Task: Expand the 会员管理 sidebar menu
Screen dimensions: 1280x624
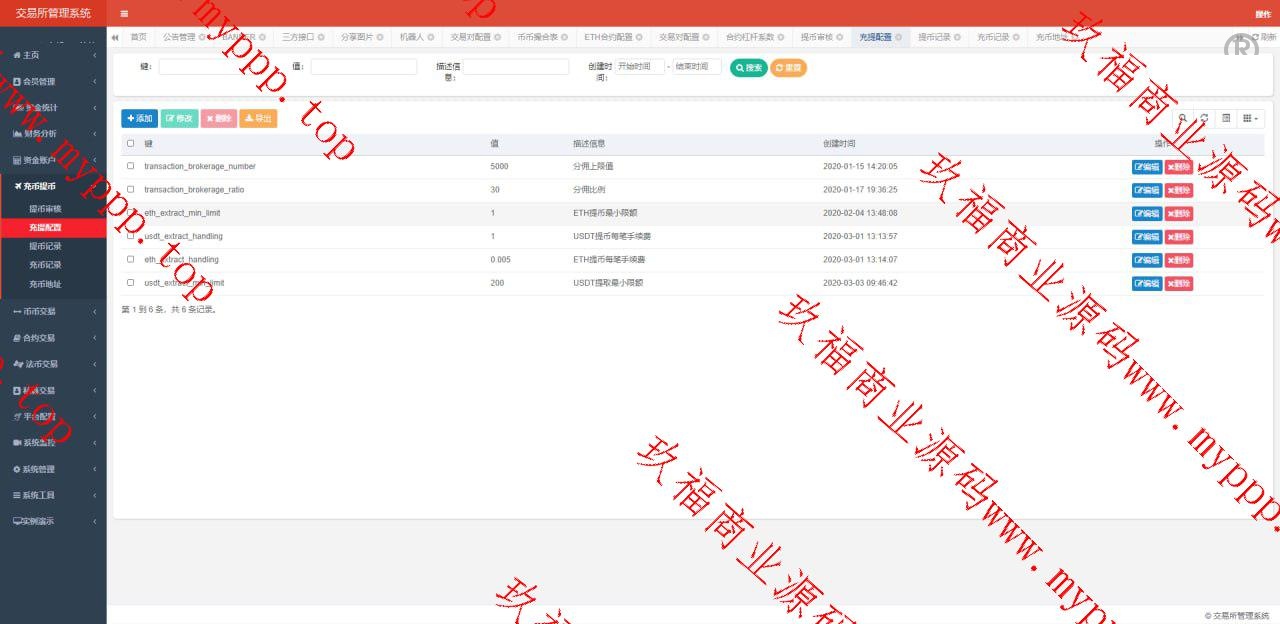Action: pos(53,81)
